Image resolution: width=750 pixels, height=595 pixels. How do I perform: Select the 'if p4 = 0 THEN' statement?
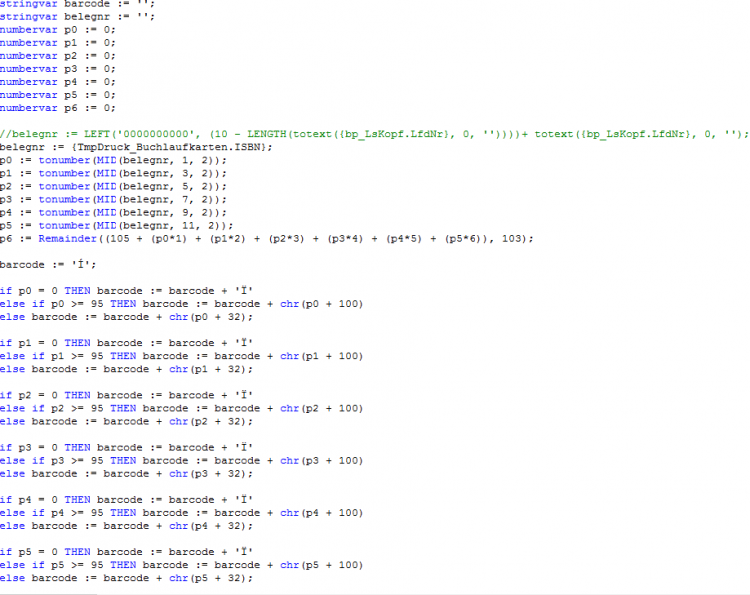click(126, 499)
